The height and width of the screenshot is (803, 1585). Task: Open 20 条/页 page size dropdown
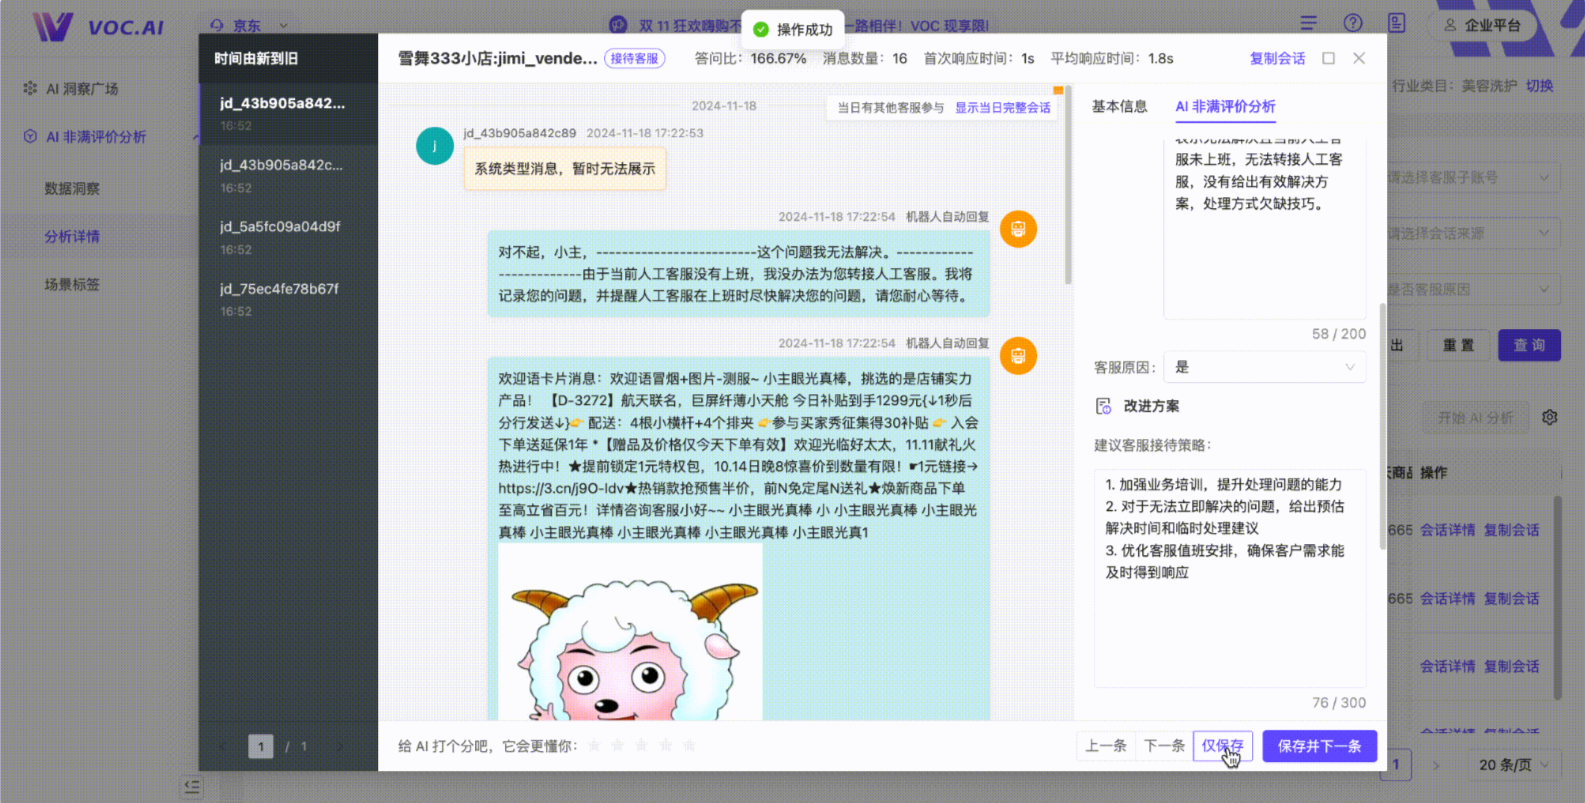(1514, 765)
